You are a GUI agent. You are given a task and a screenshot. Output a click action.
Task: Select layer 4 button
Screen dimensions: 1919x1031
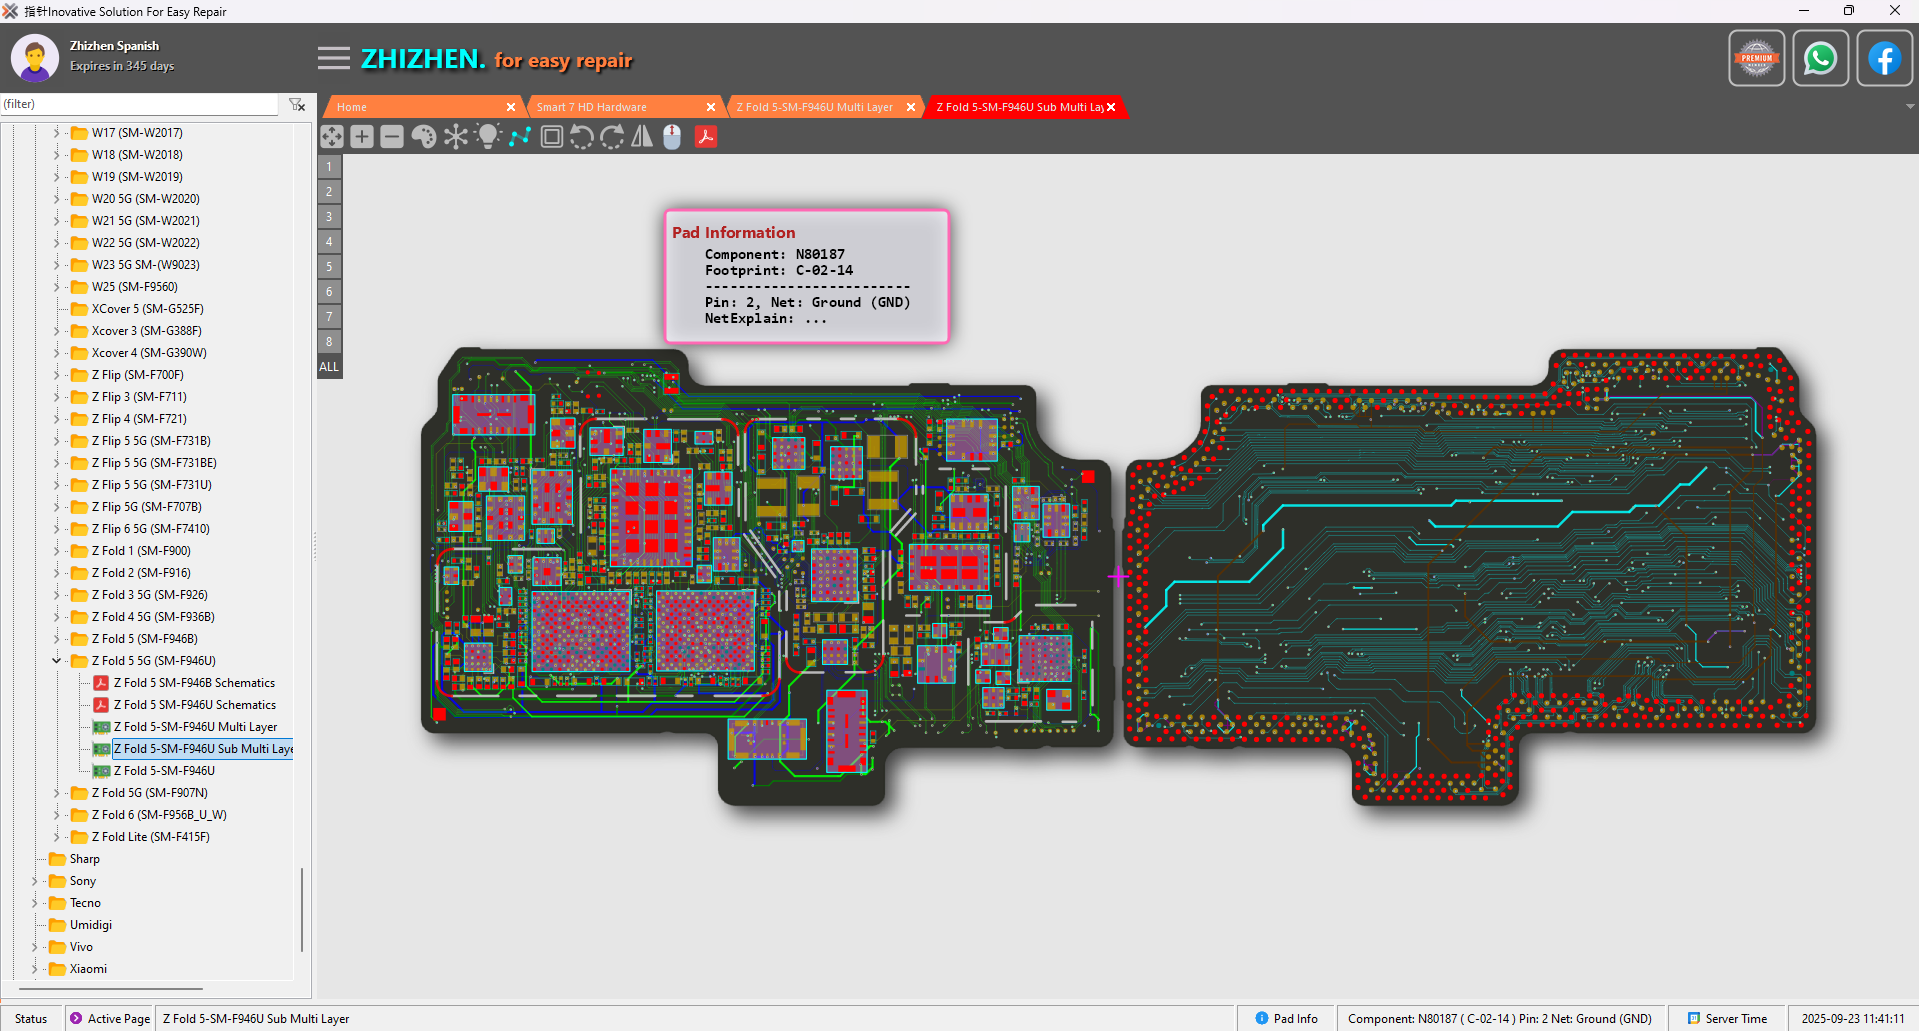(x=329, y=242)
